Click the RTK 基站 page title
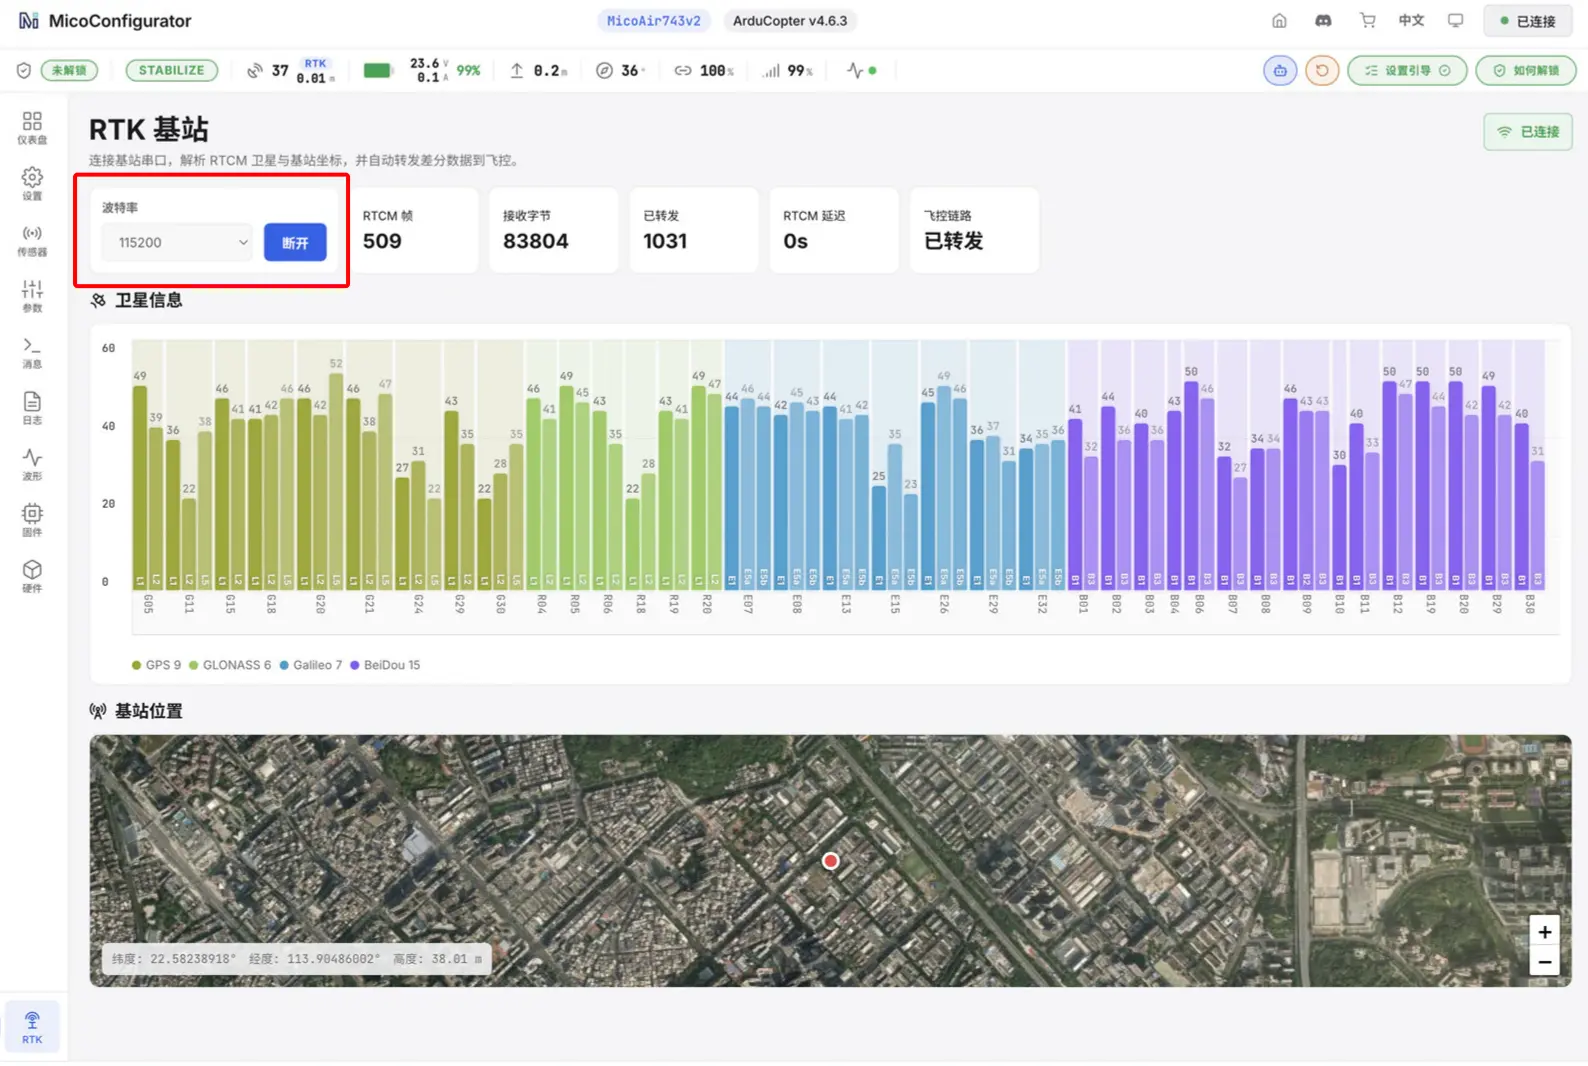 click(149, 130)
